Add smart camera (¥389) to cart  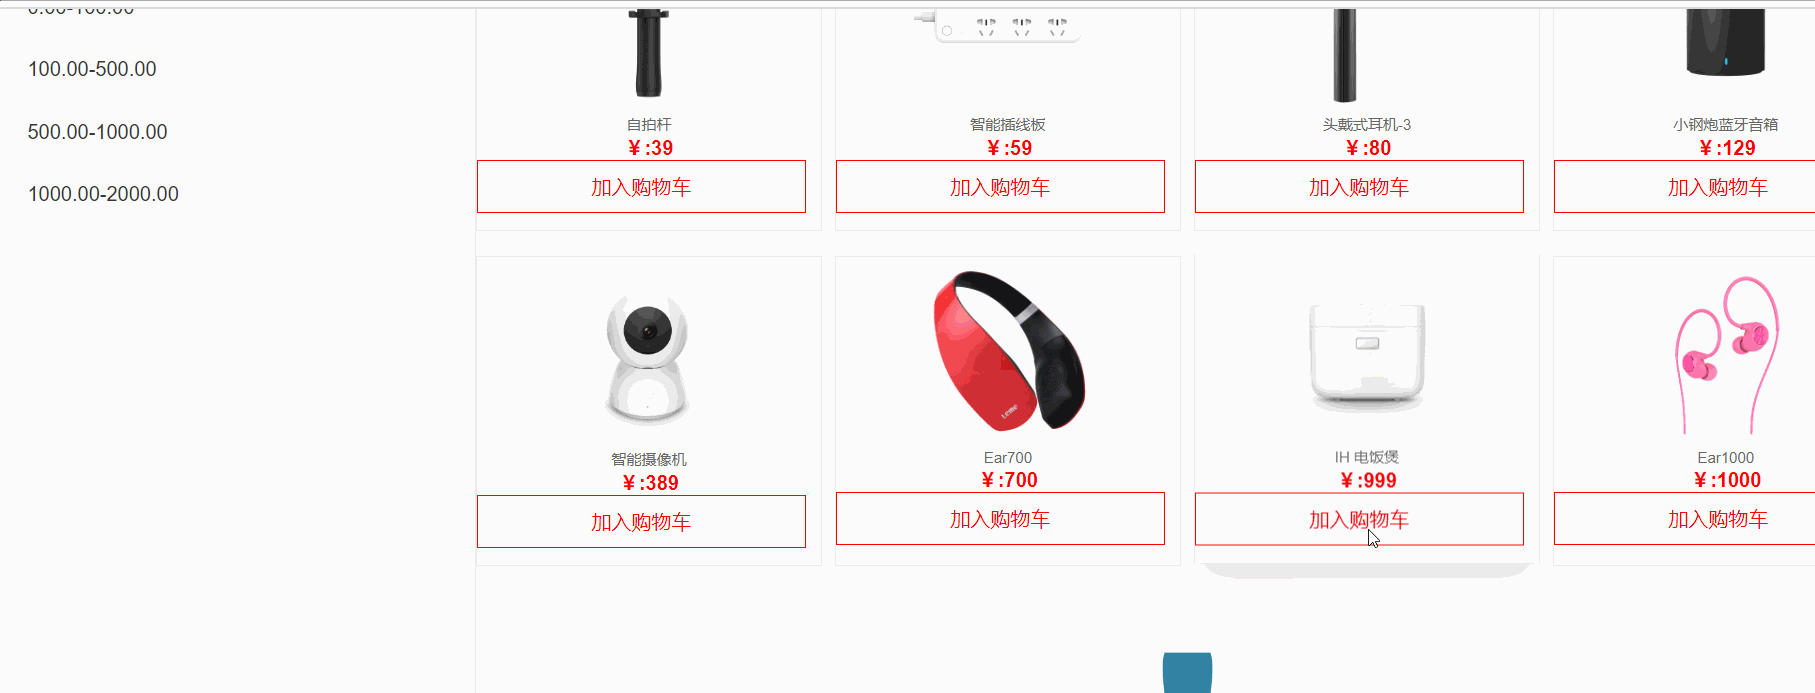pos(641,522)
